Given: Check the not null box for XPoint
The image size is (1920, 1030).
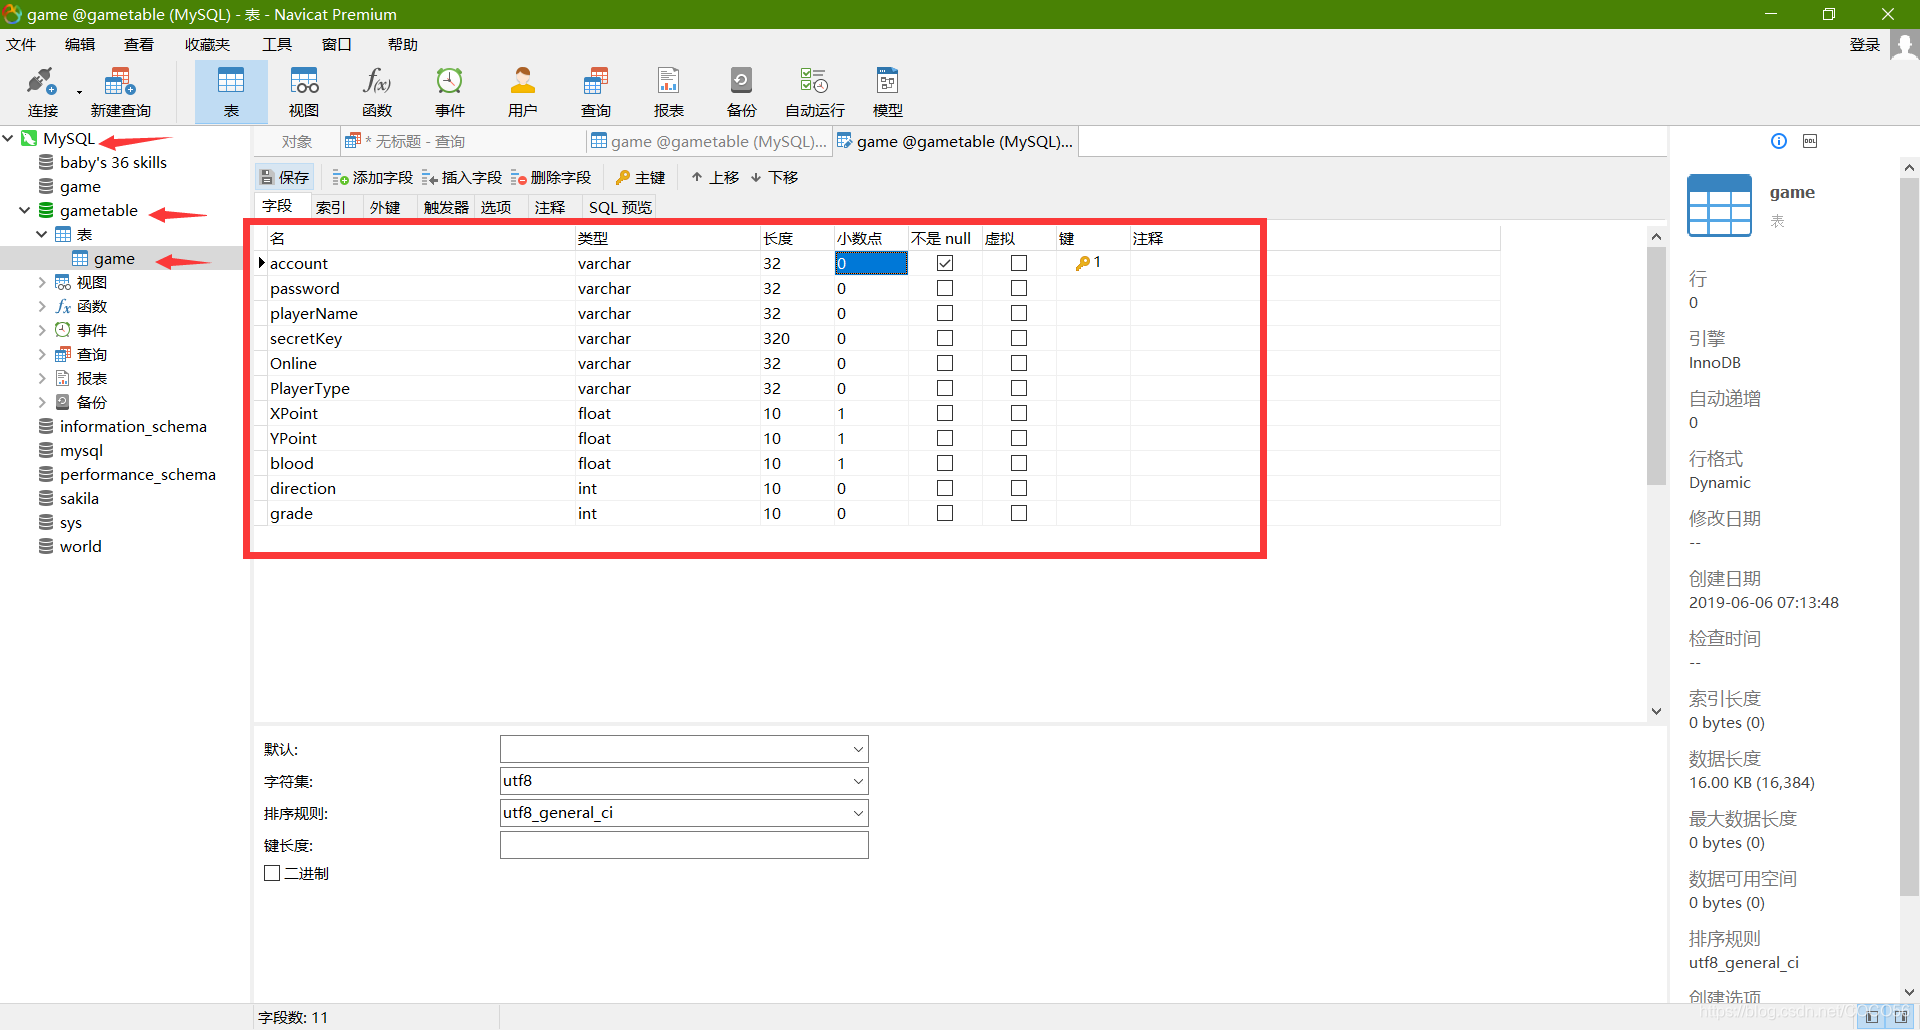Looking at the screenshot, I should point(945,413).
